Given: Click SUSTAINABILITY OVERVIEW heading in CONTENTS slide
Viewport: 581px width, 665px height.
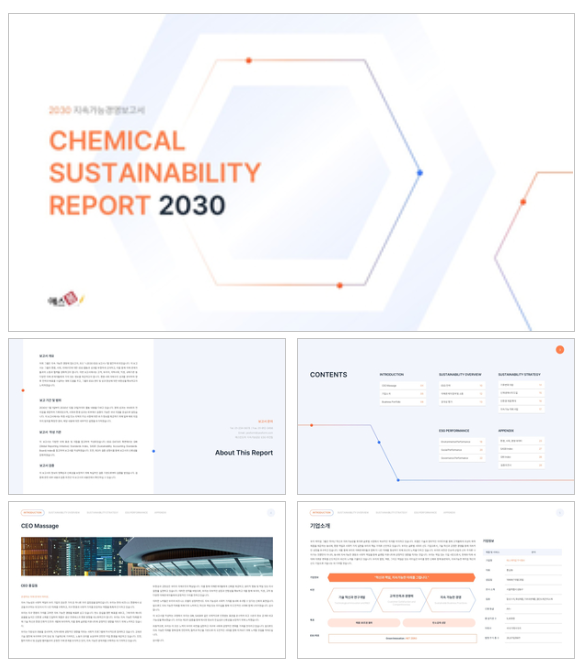Looking at the screenshot, I should (x=460, y=374).
